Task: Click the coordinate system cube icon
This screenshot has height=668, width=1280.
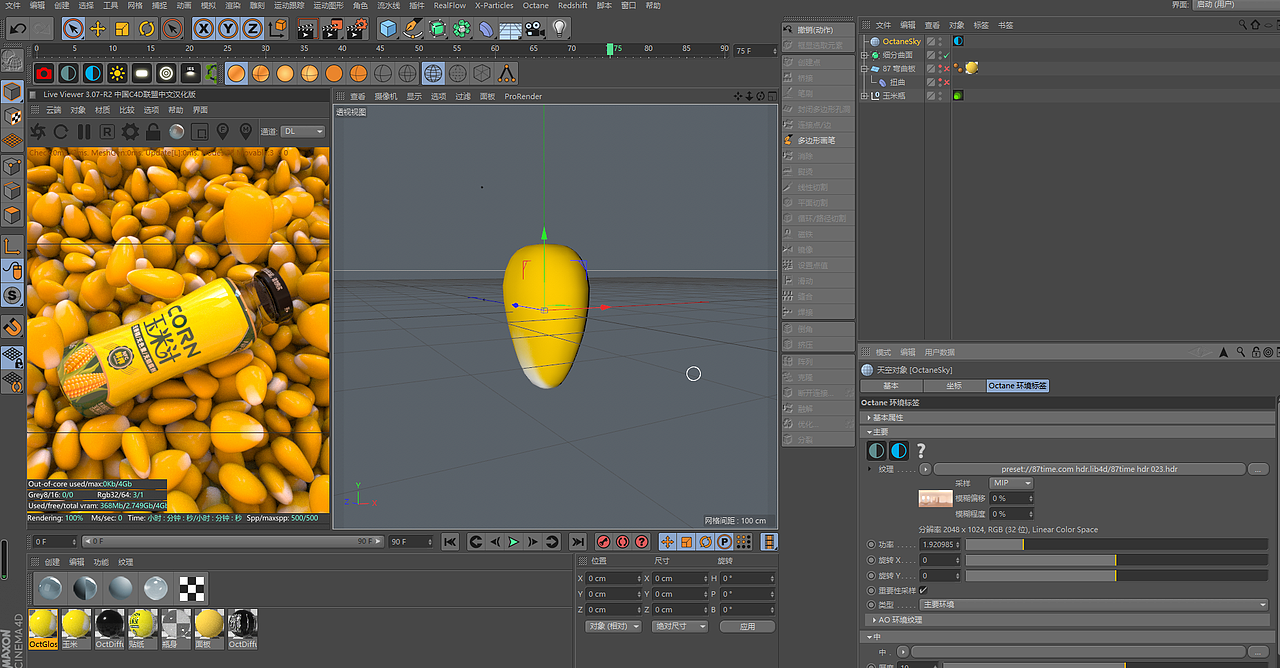Action: pos(279,28)
